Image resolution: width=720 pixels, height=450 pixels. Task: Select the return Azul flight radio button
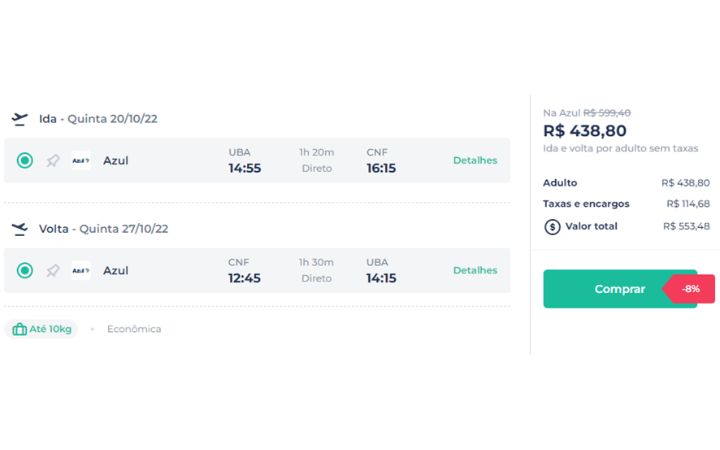[25, 270]
